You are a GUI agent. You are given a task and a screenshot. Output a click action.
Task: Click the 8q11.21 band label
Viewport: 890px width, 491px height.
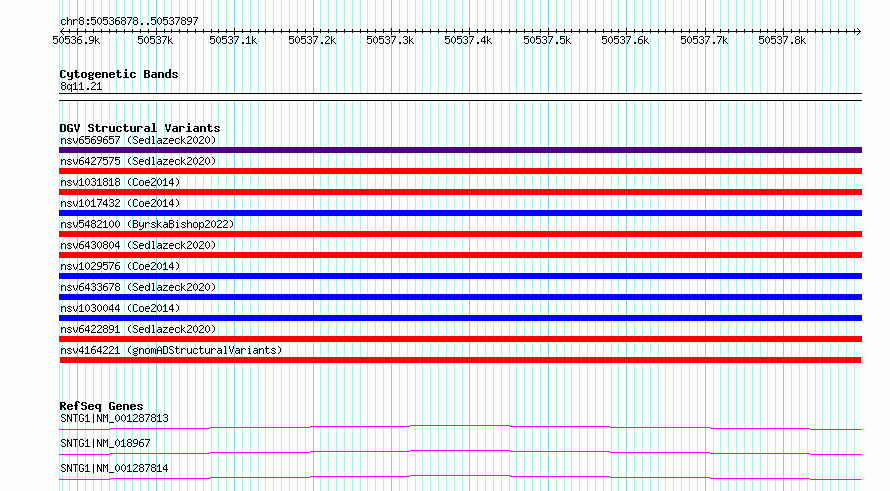pos(81,86)
